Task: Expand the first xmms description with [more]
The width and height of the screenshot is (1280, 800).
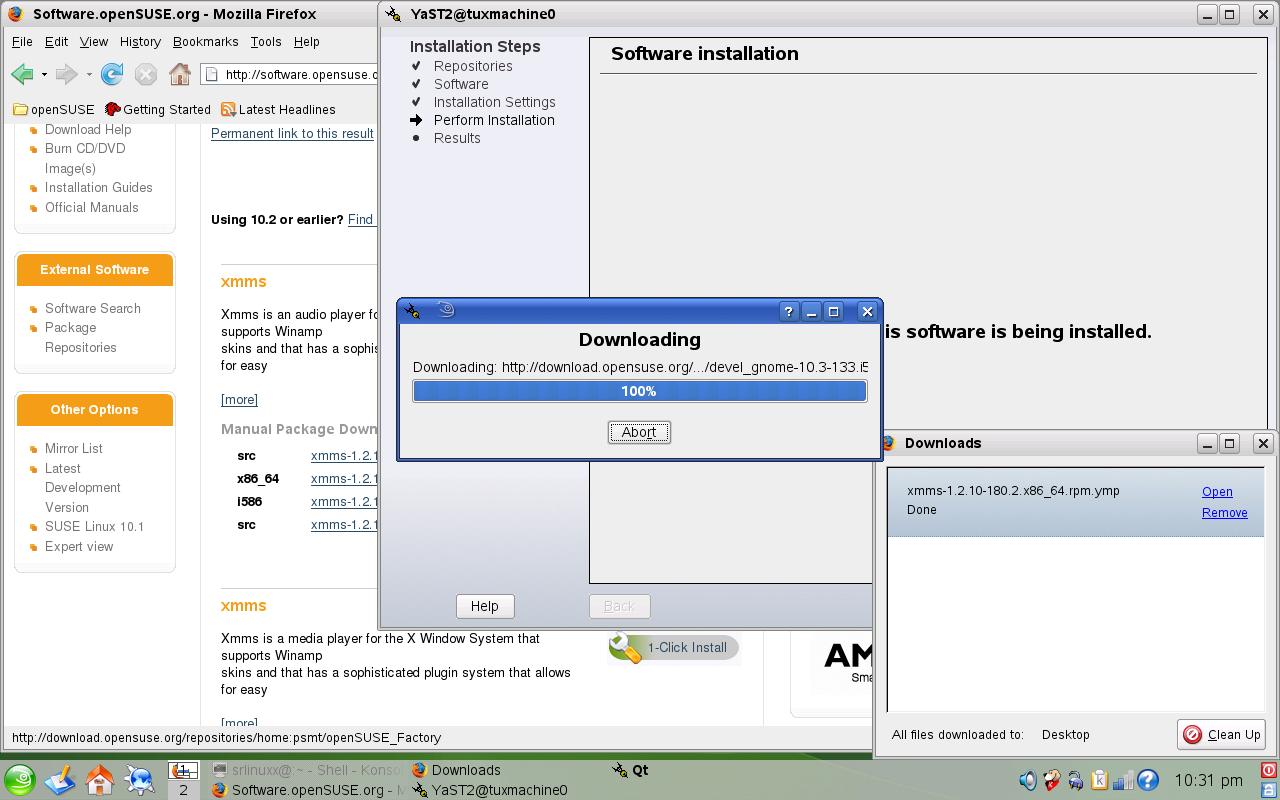Action: (239, 399)
